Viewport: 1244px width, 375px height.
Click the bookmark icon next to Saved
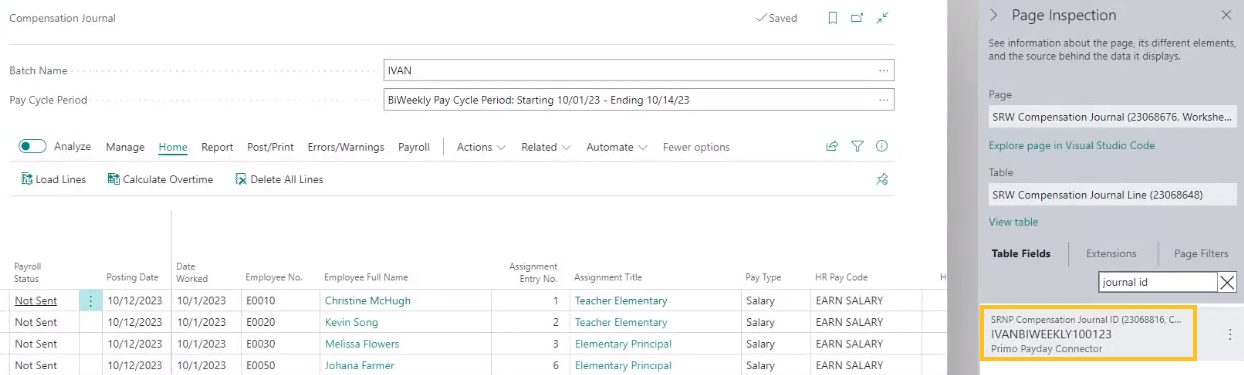pyautogui.click(x=832, y=18)
